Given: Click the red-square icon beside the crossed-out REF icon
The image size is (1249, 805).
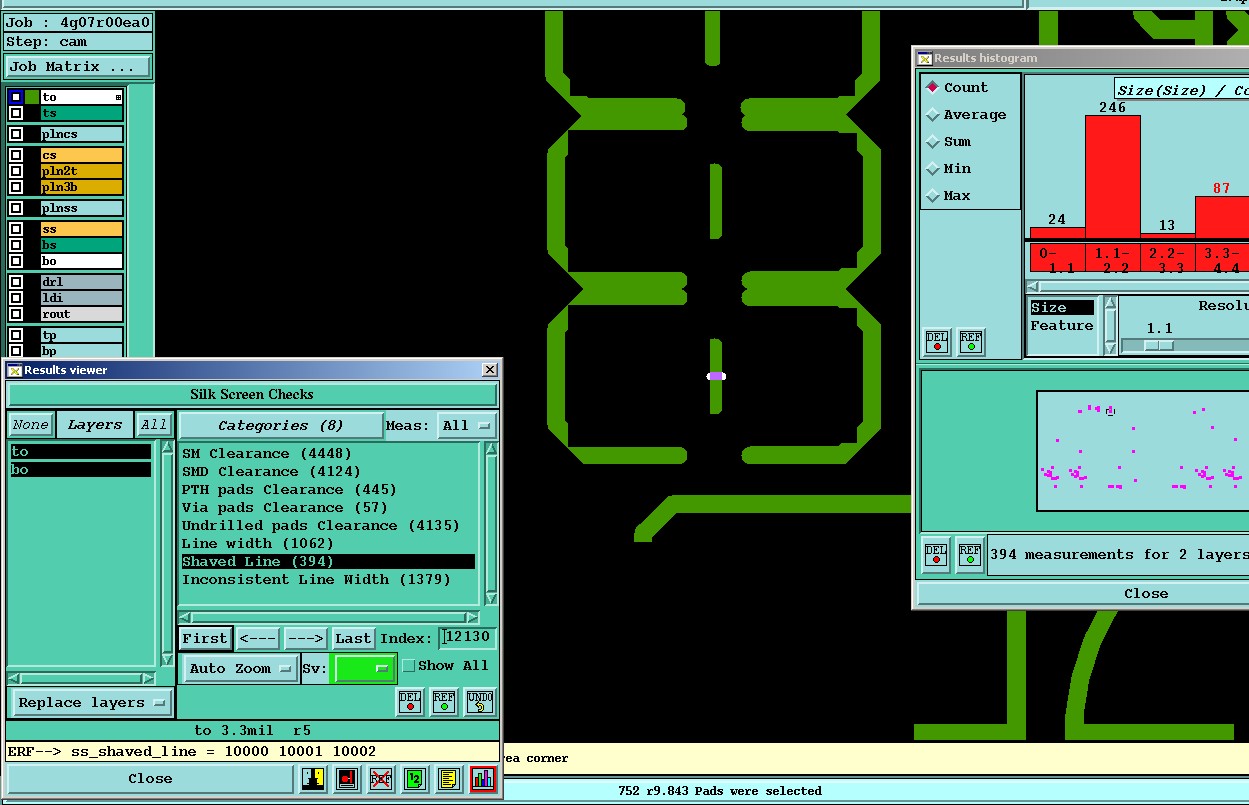Looking at the screenshot, I should coord(347,778).
